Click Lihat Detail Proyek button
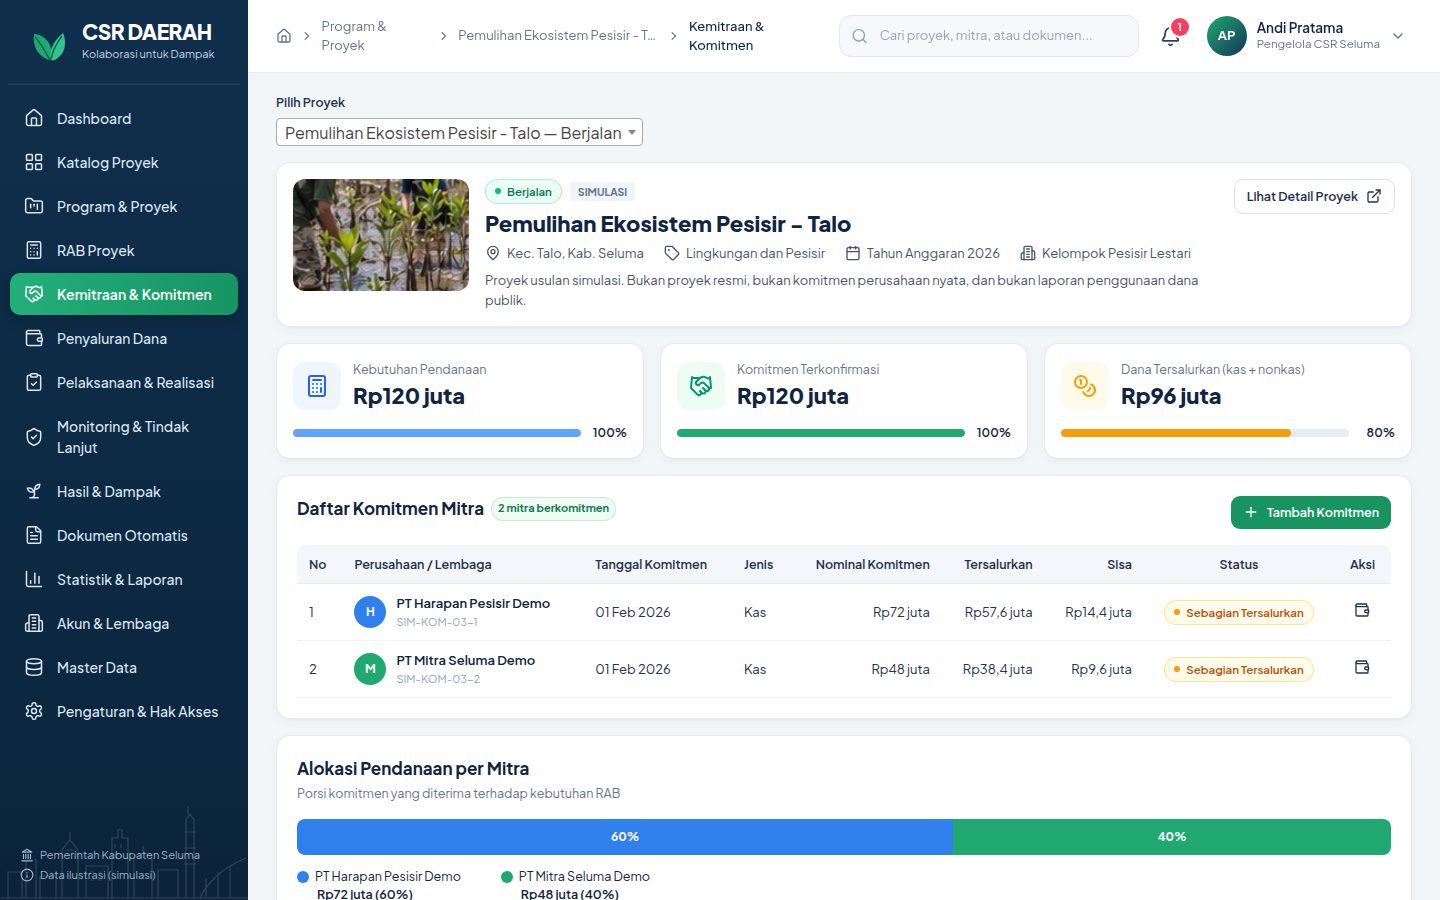 click(x=1314, y=196)
